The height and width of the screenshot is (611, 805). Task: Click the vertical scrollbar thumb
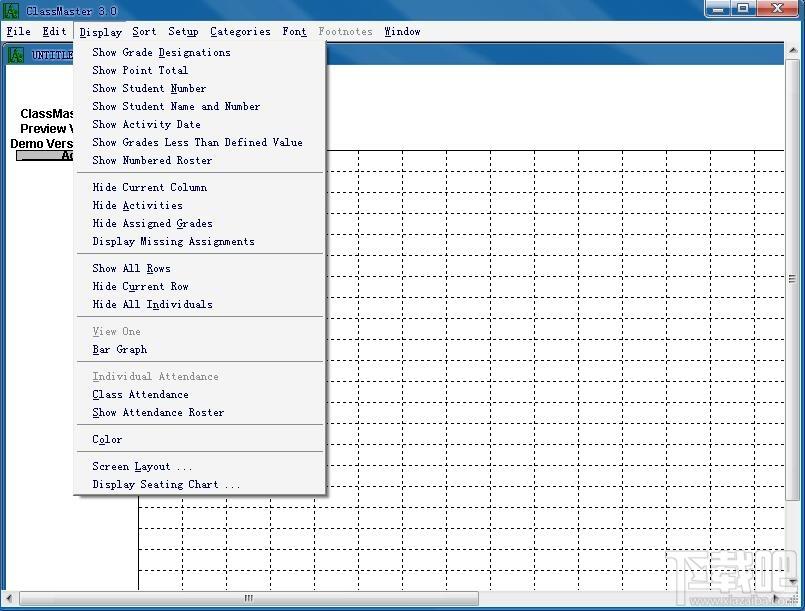coord(792,278)
